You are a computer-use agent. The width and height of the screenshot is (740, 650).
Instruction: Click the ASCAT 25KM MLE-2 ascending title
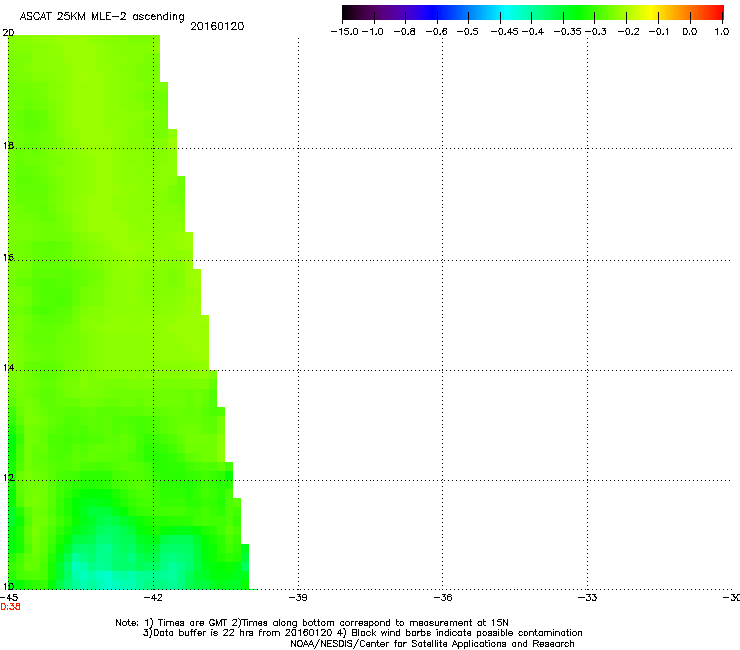102,17
